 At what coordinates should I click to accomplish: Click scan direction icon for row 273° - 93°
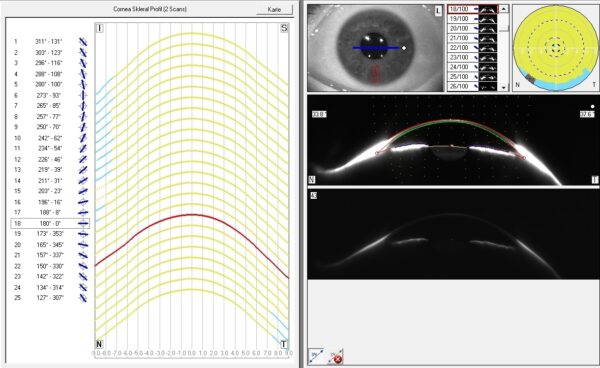(83, 95)
